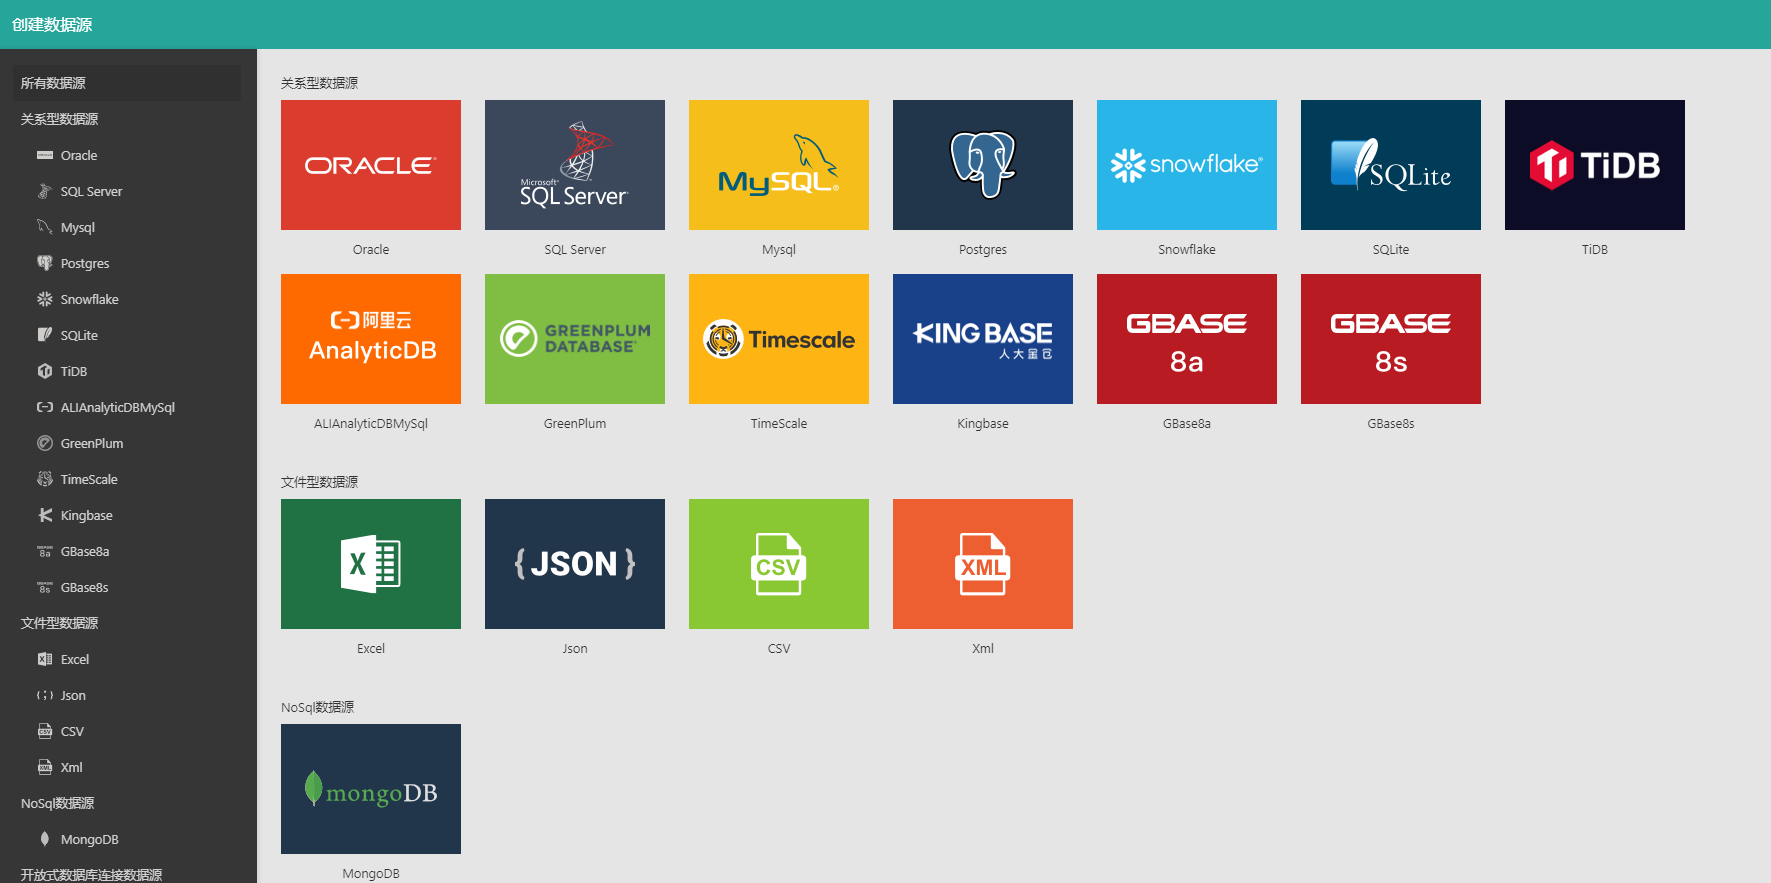Click the Xml sidebar icon
Viewport: 1771px width, 883px height.
(45, 767)
